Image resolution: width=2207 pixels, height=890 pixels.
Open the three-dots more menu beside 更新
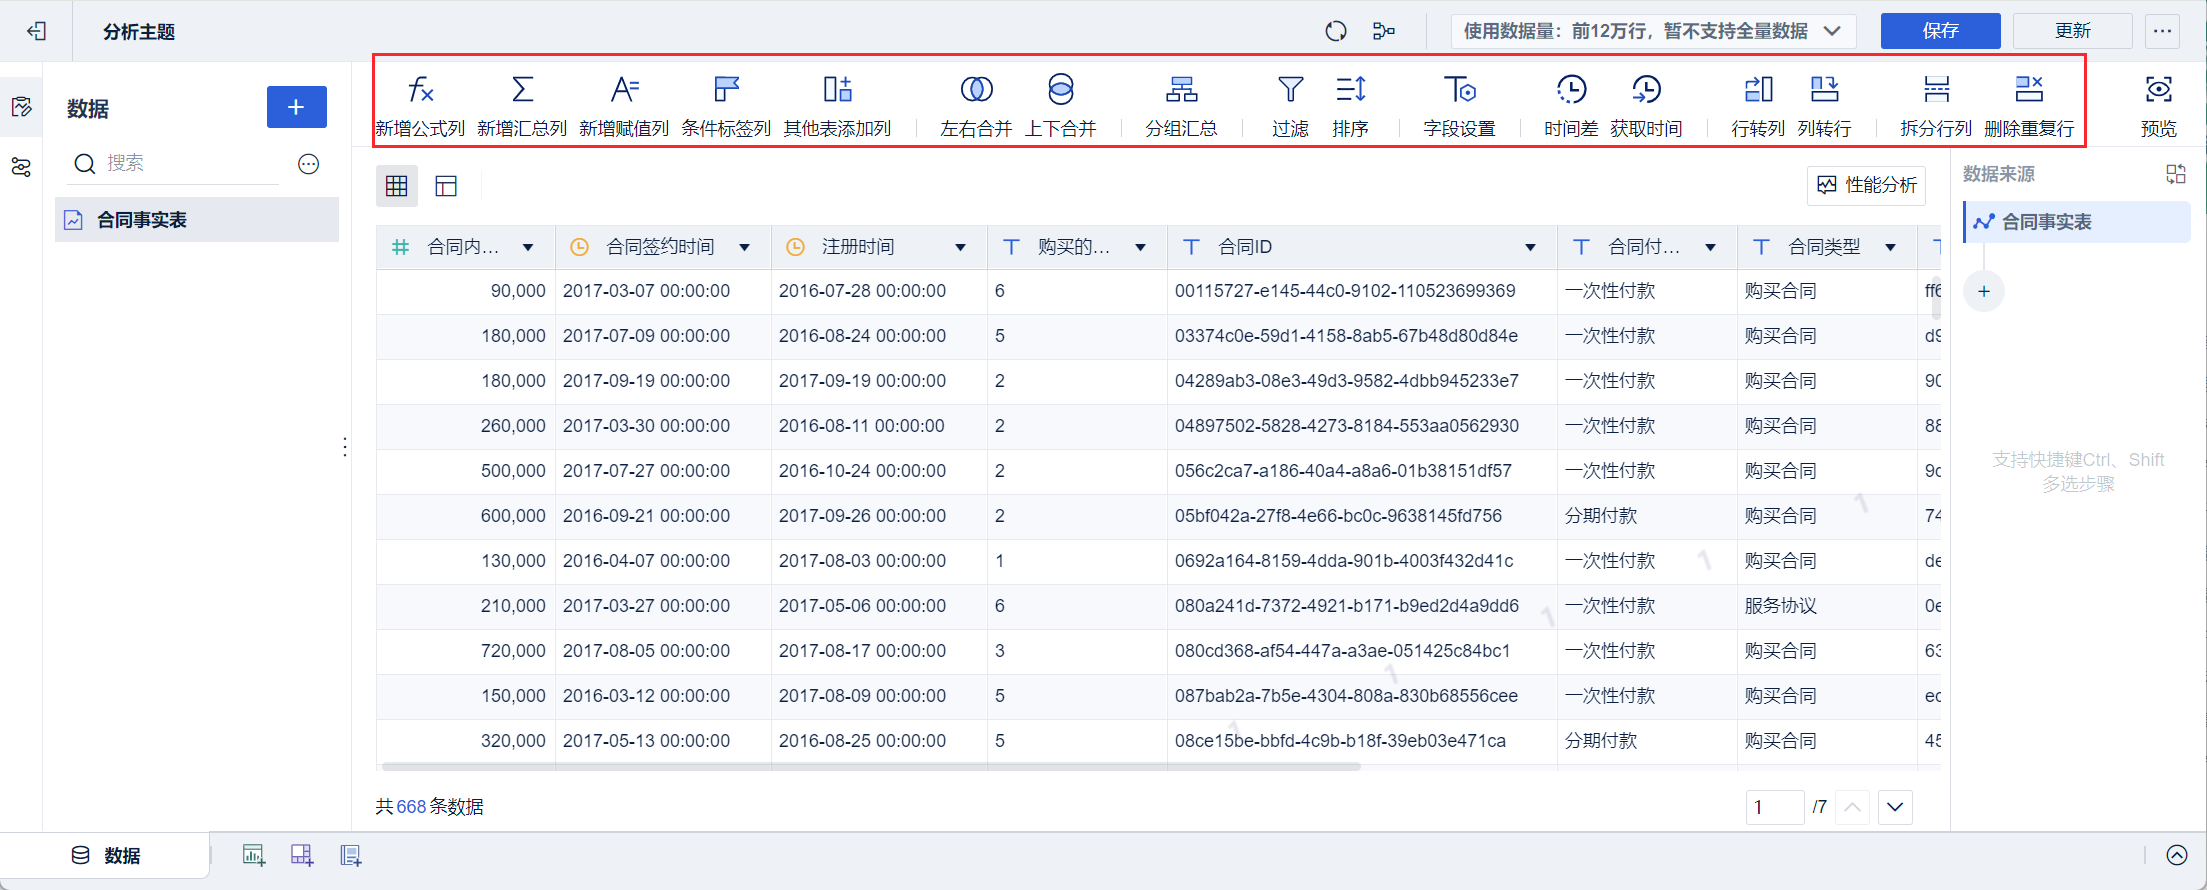click(2162, 31)
